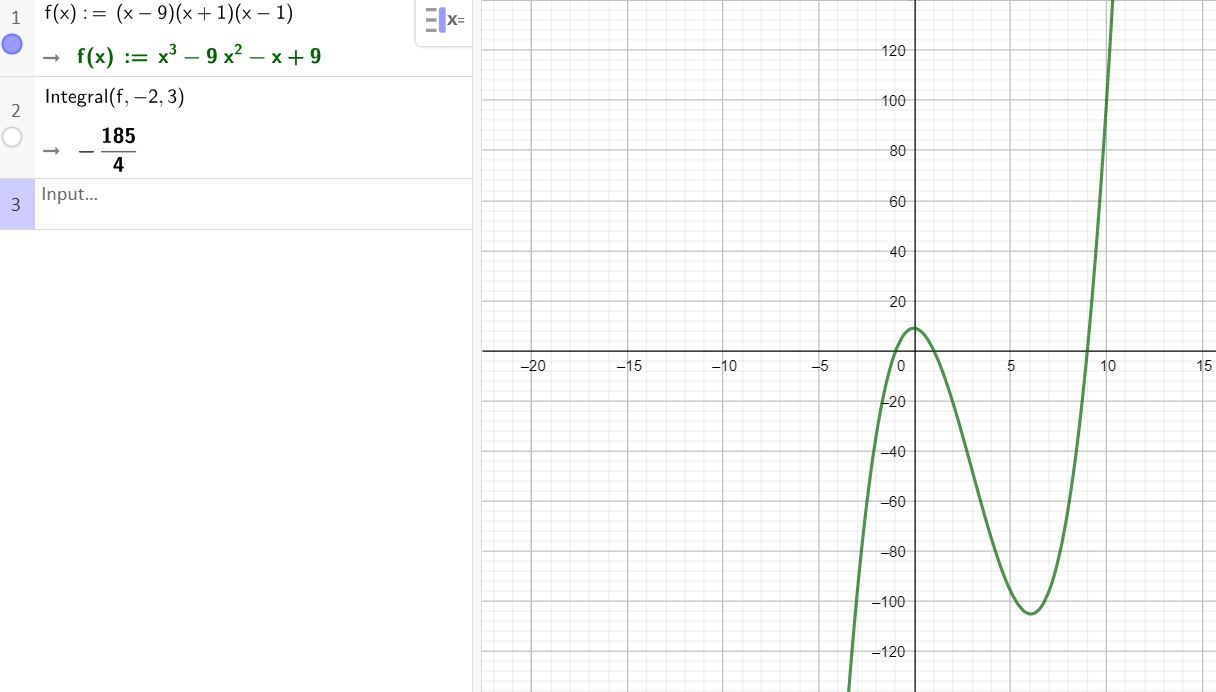Click the green cubic curve at its local minimum

[x=1031, y=613]
